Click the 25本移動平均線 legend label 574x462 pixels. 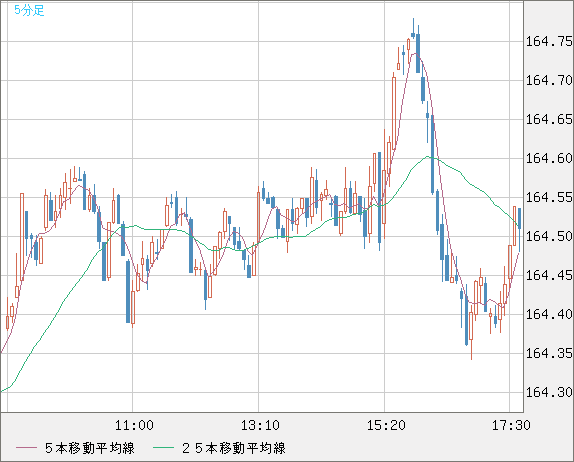click(234, 448)
